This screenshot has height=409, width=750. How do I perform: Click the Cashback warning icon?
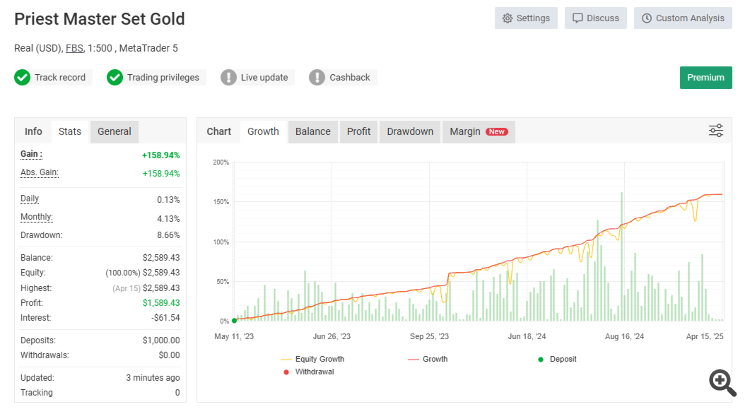pyautogui.click(x=317, y=77)
